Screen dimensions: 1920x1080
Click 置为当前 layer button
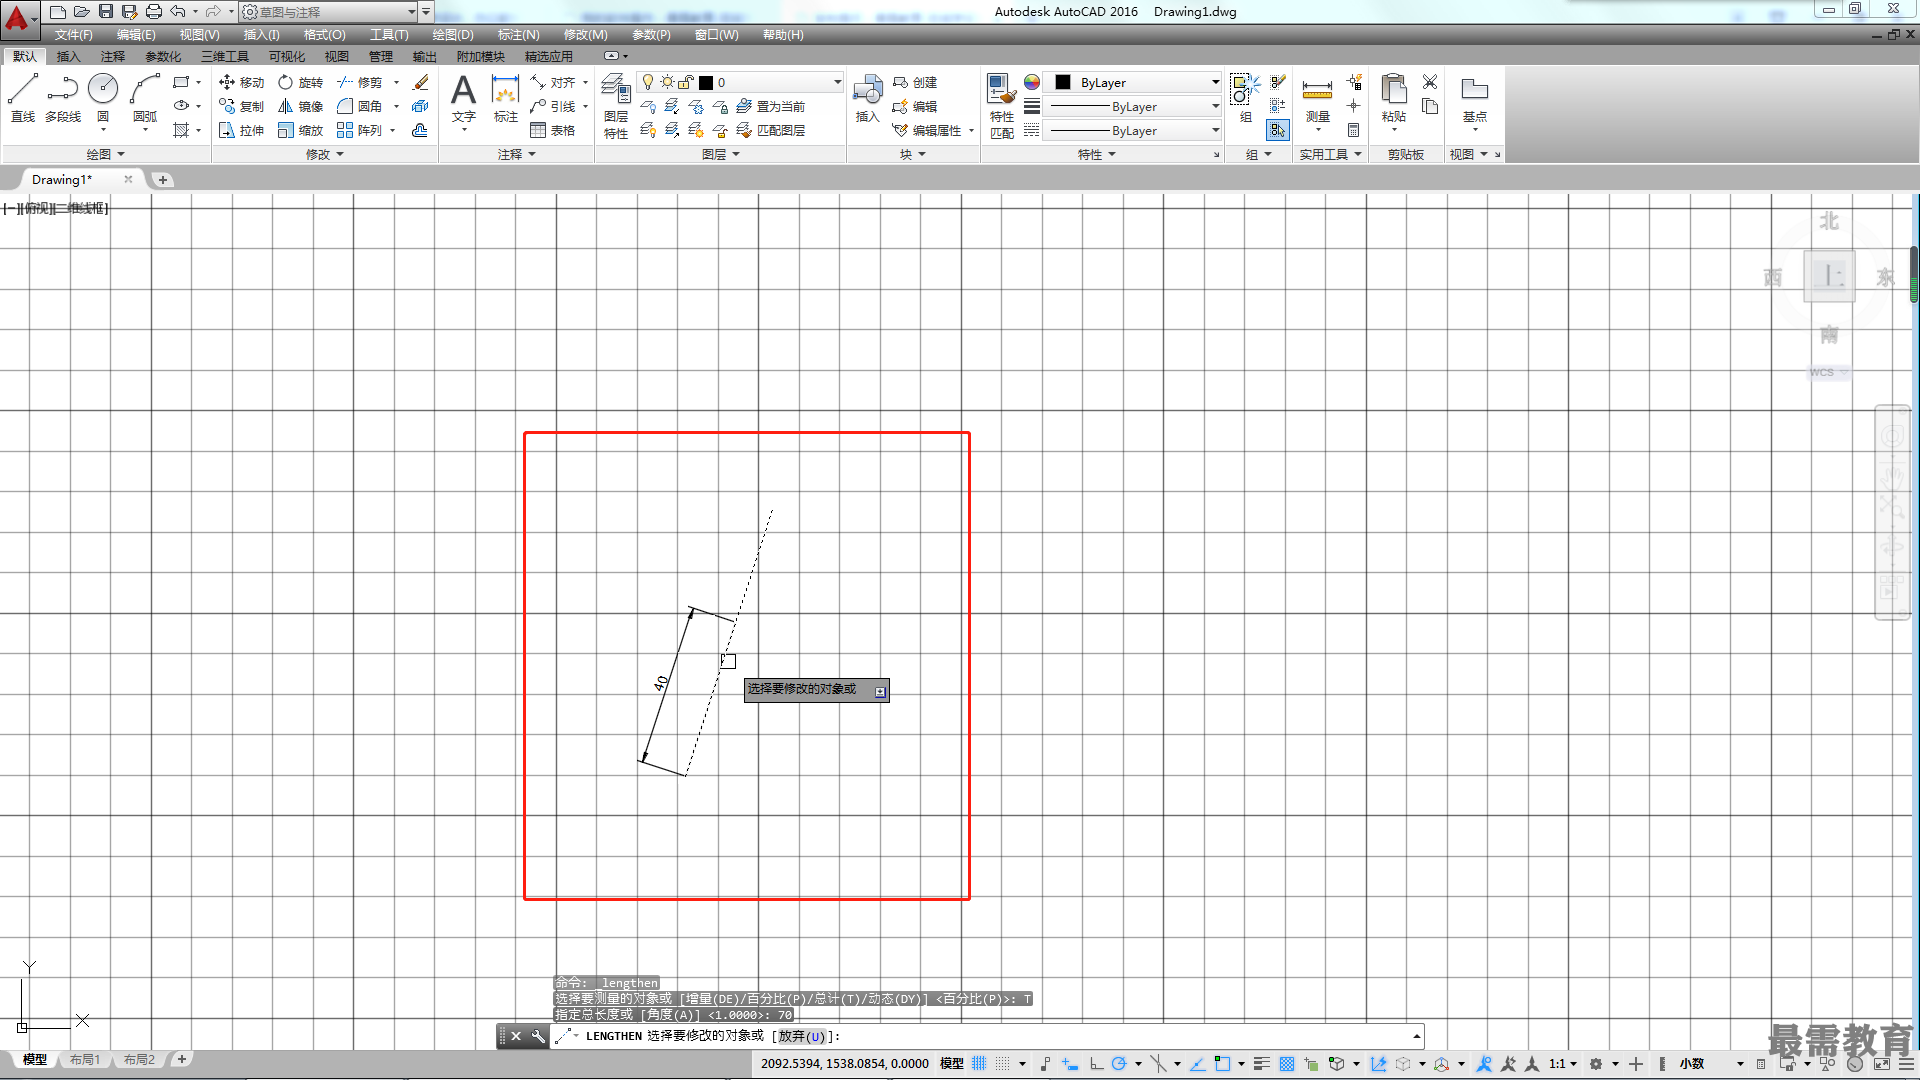[x=770, y=106]
